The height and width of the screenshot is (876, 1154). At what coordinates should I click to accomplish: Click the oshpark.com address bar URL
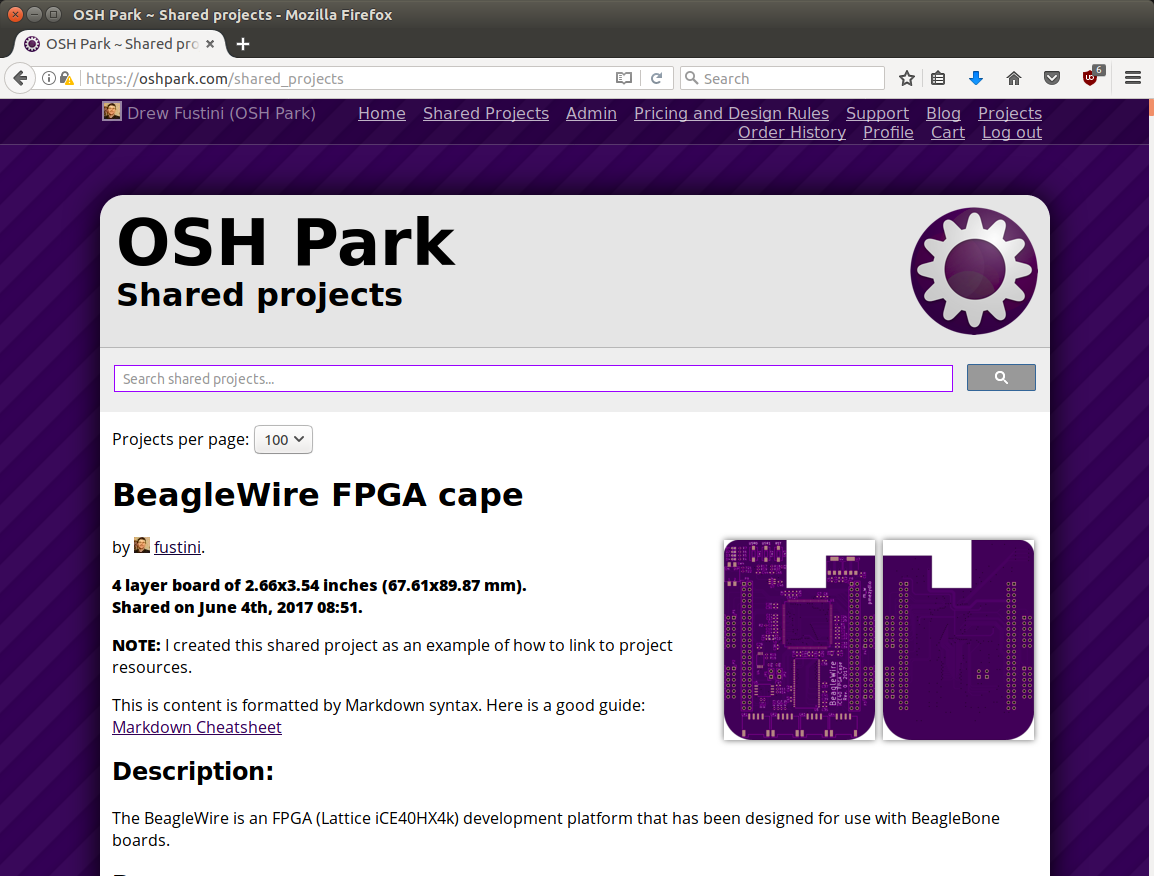215,78
